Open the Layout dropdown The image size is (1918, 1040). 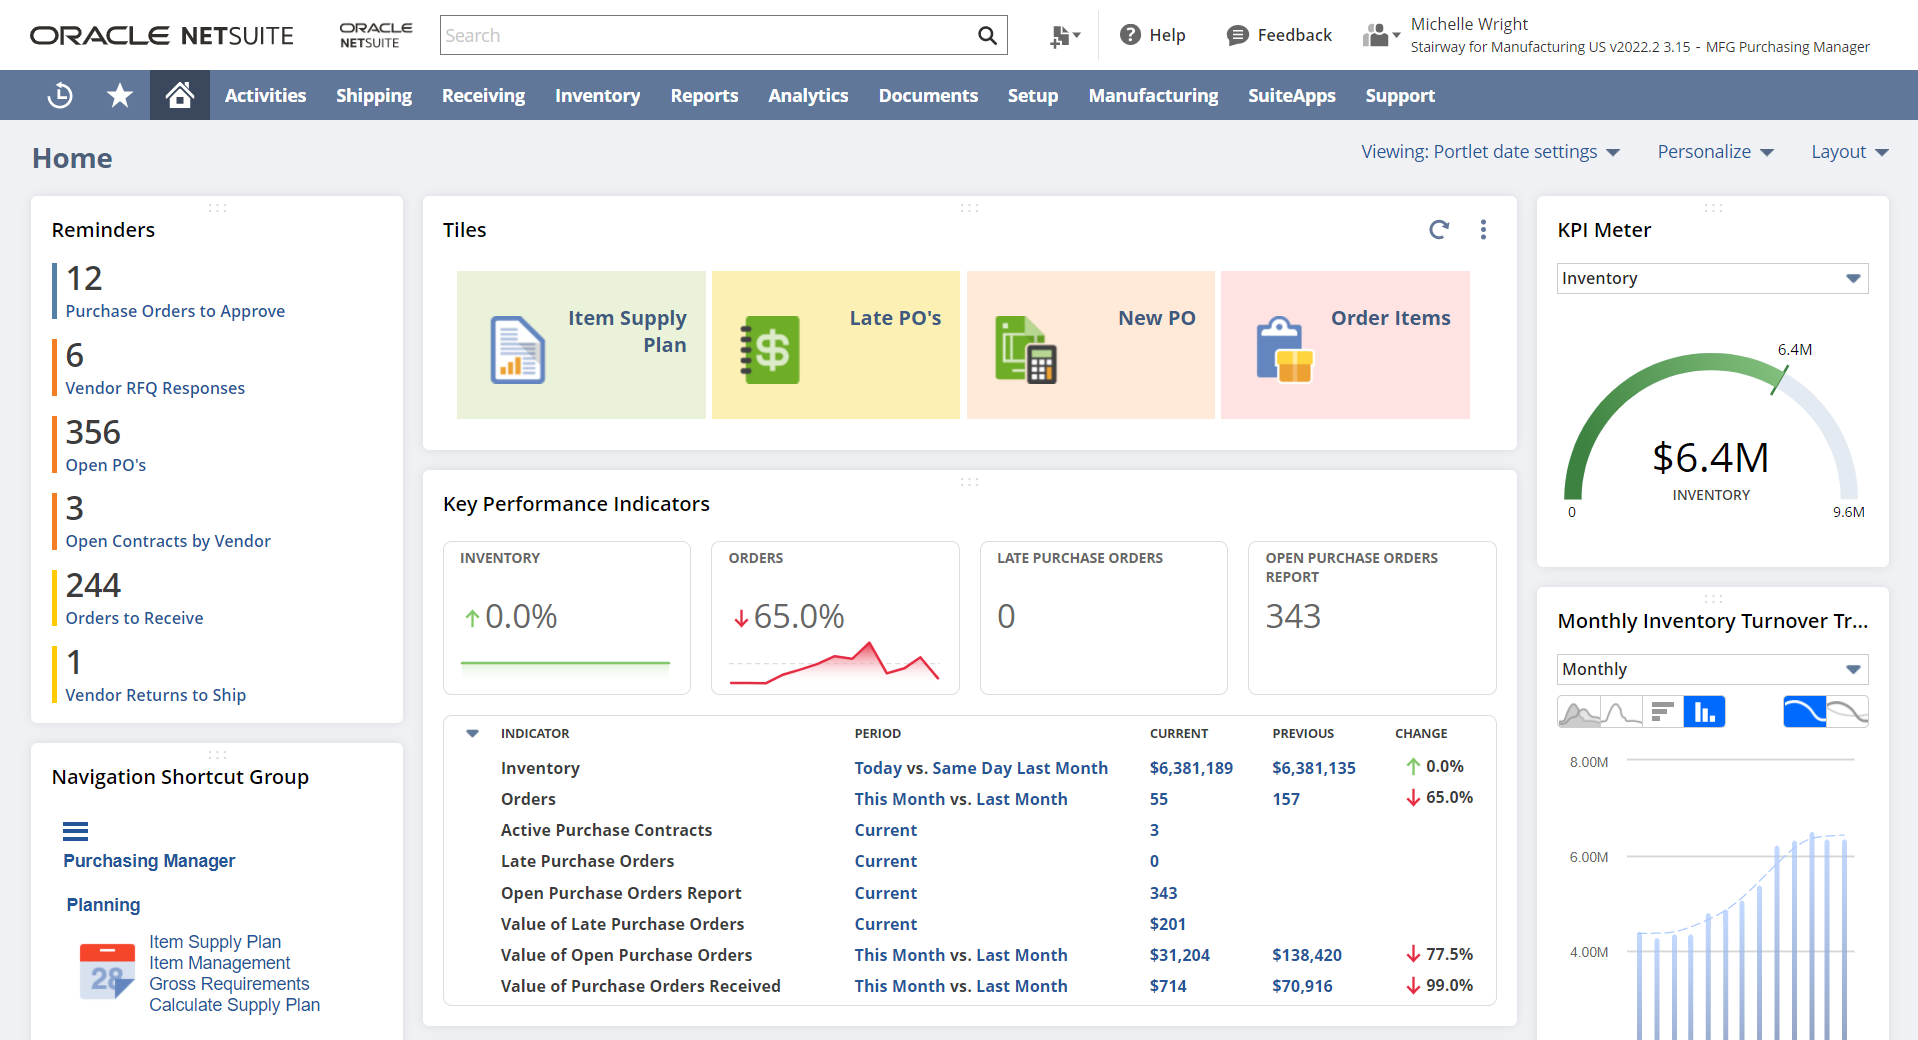pyautogui.click(x=1850, y=152)
